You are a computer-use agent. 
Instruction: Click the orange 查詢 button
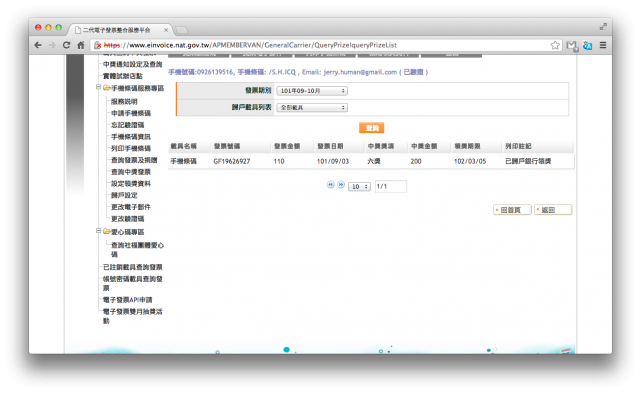coord(371,128)
